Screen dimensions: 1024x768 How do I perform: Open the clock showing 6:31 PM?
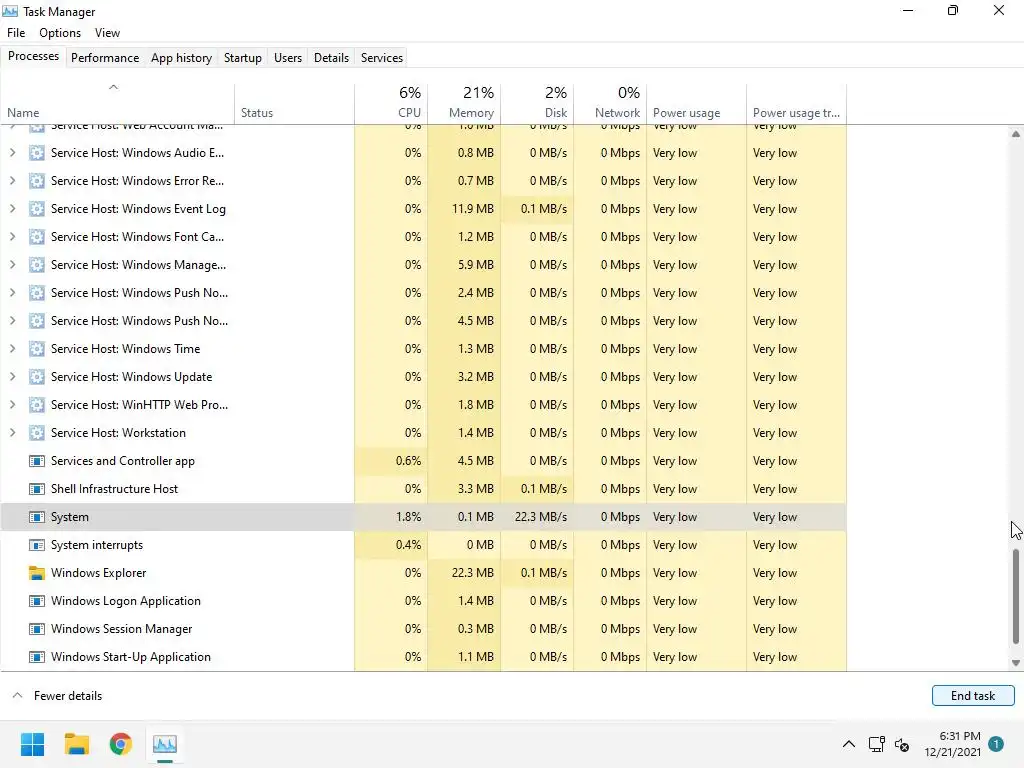click(952, 744)
